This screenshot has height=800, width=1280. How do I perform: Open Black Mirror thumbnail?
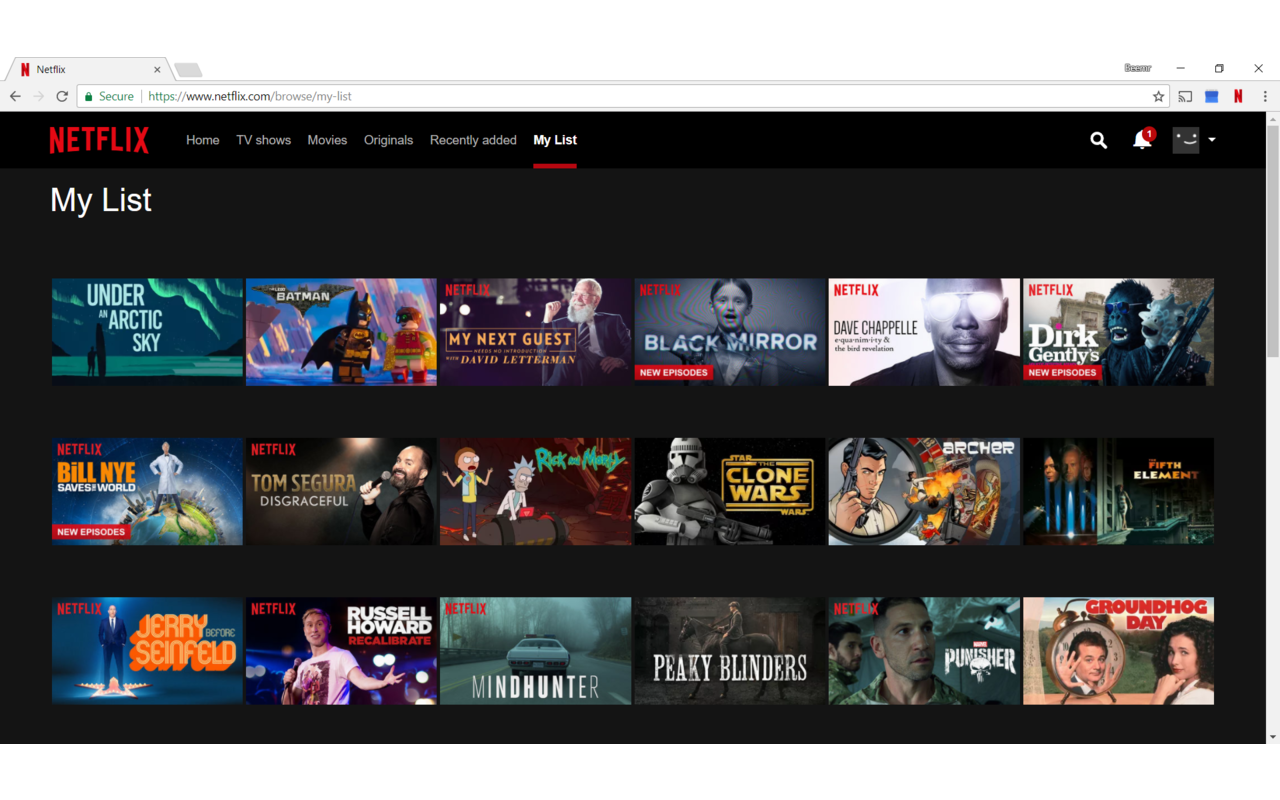pyautogui.click(x=729, y=332)
